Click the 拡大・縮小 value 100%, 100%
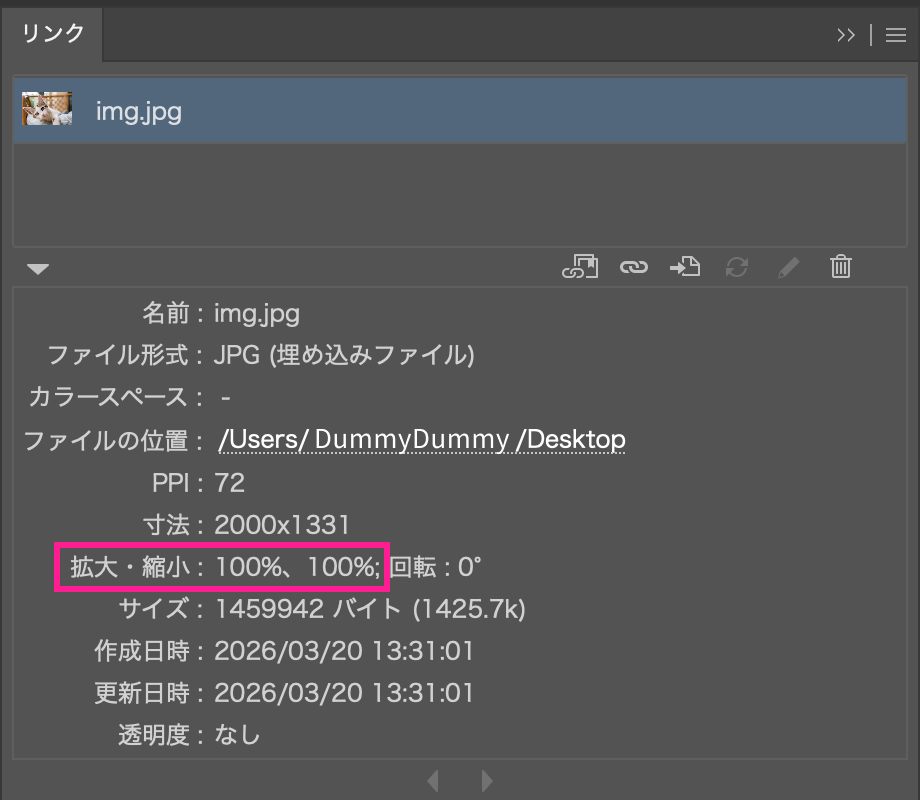Viewport: 920px width, 800px height. point(297,568)
